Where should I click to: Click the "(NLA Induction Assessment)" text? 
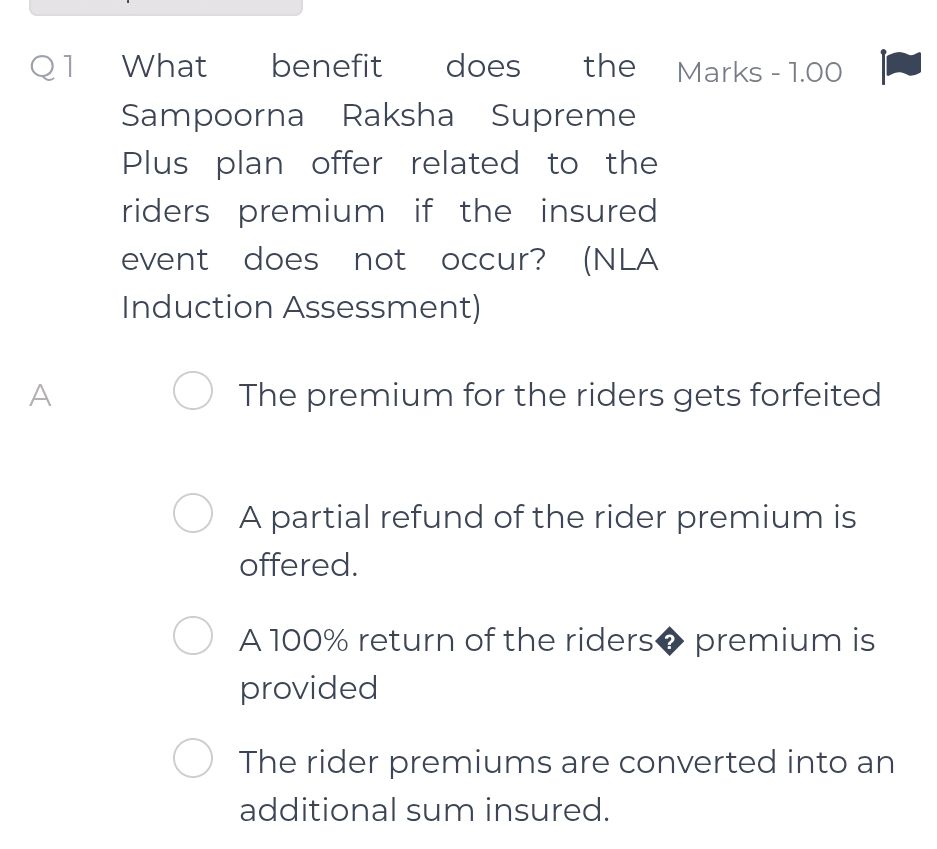point(301,307)
